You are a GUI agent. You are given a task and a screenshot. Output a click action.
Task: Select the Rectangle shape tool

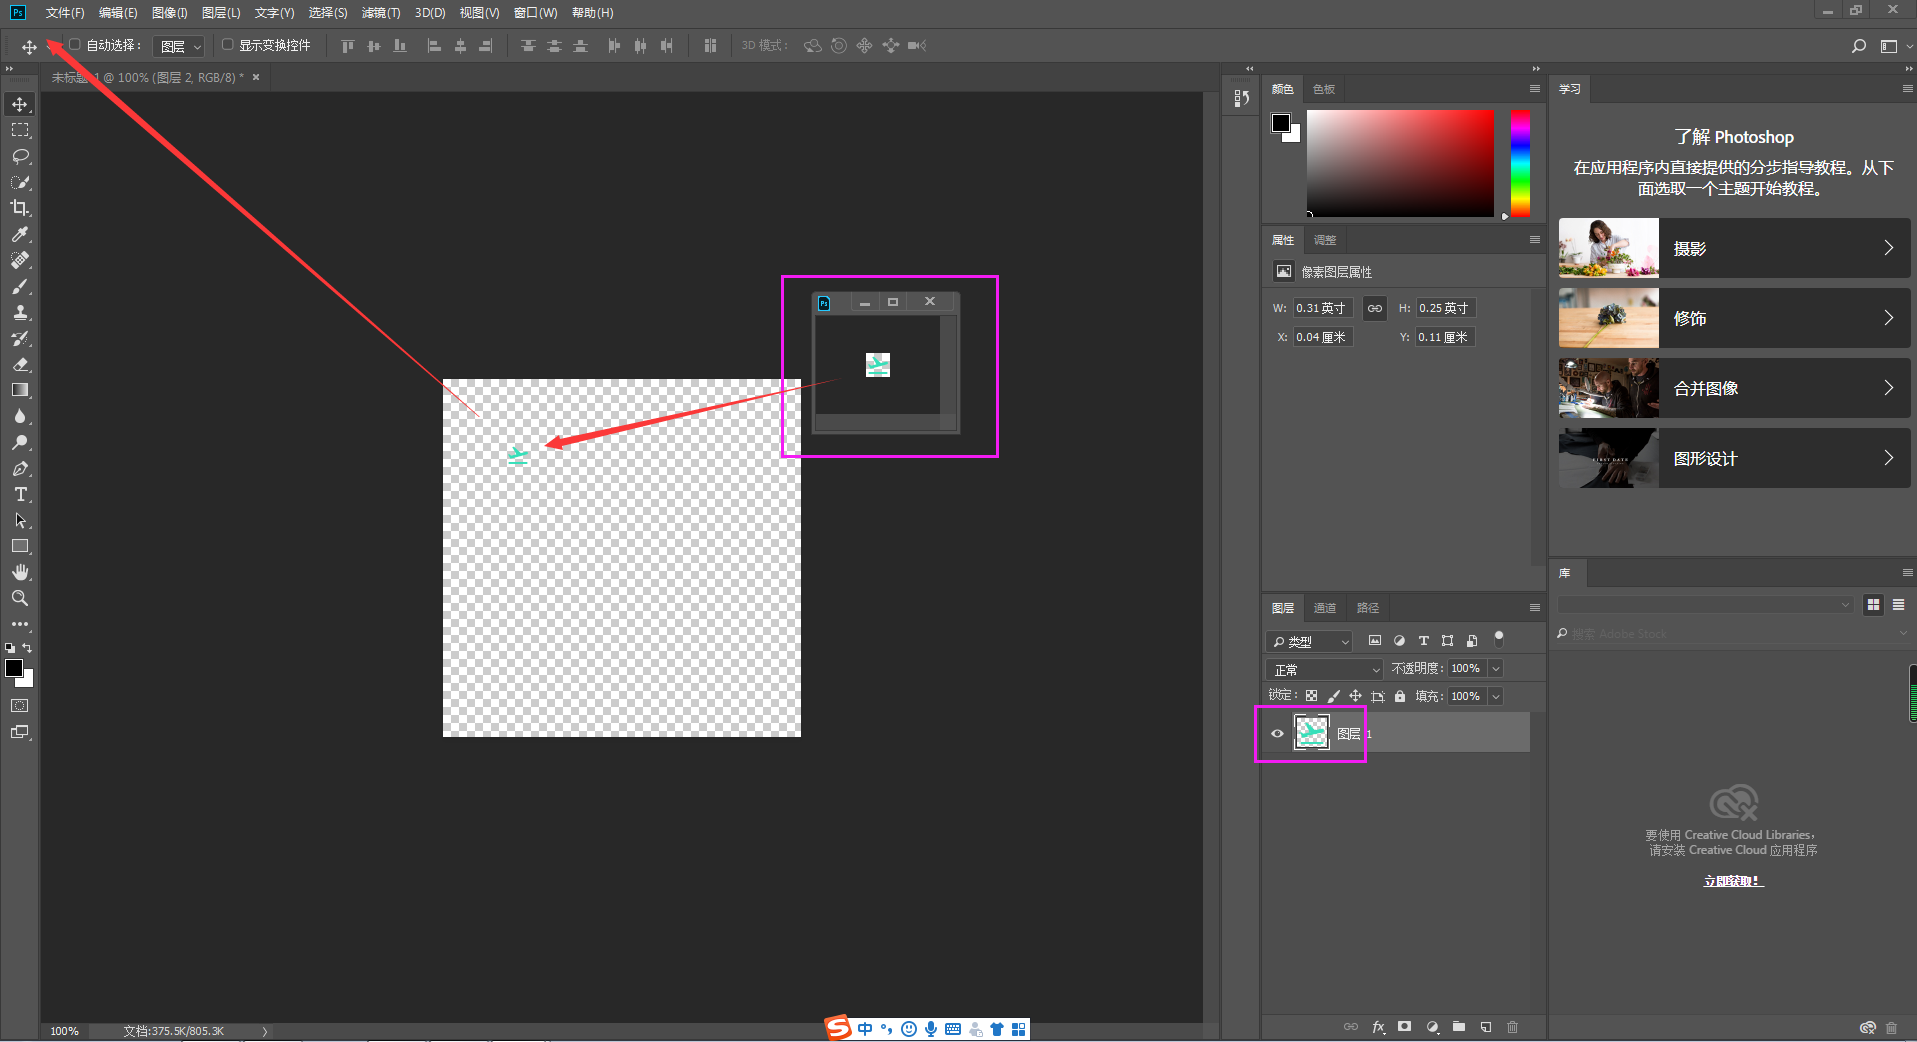tap(20, 546)
